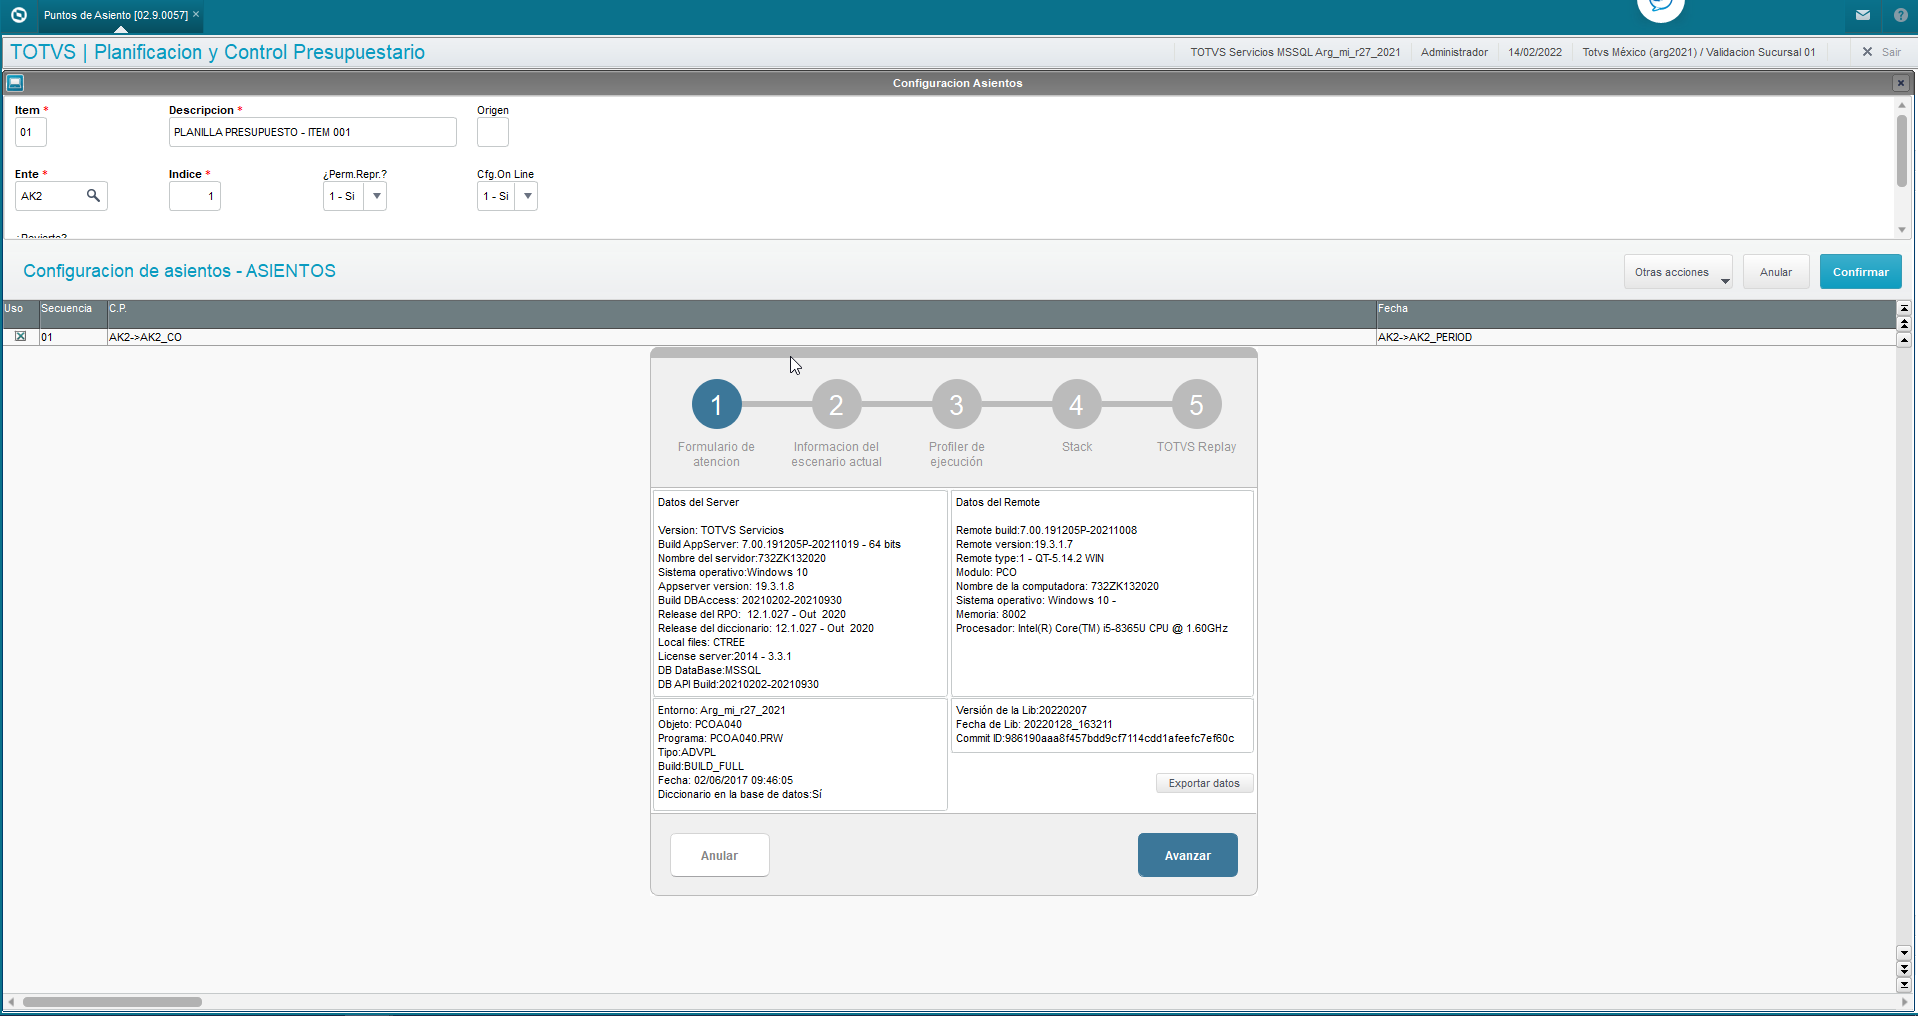Go to step 2 Informacion del escenario actual
The height and width of the screenshot is (1016, 1918).
pos(836,405)
